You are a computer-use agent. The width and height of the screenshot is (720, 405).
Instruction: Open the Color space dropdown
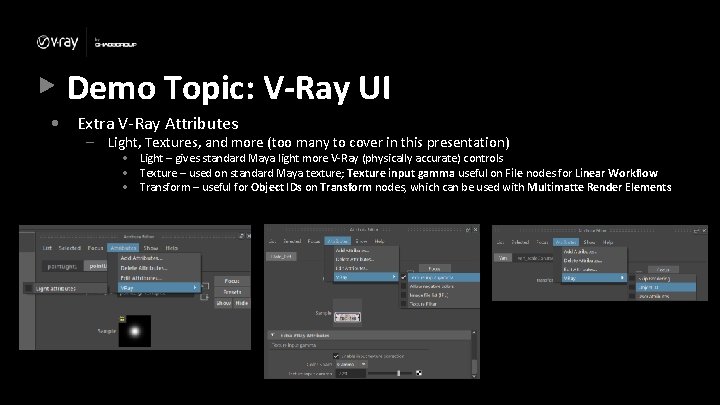click(351, 364)
